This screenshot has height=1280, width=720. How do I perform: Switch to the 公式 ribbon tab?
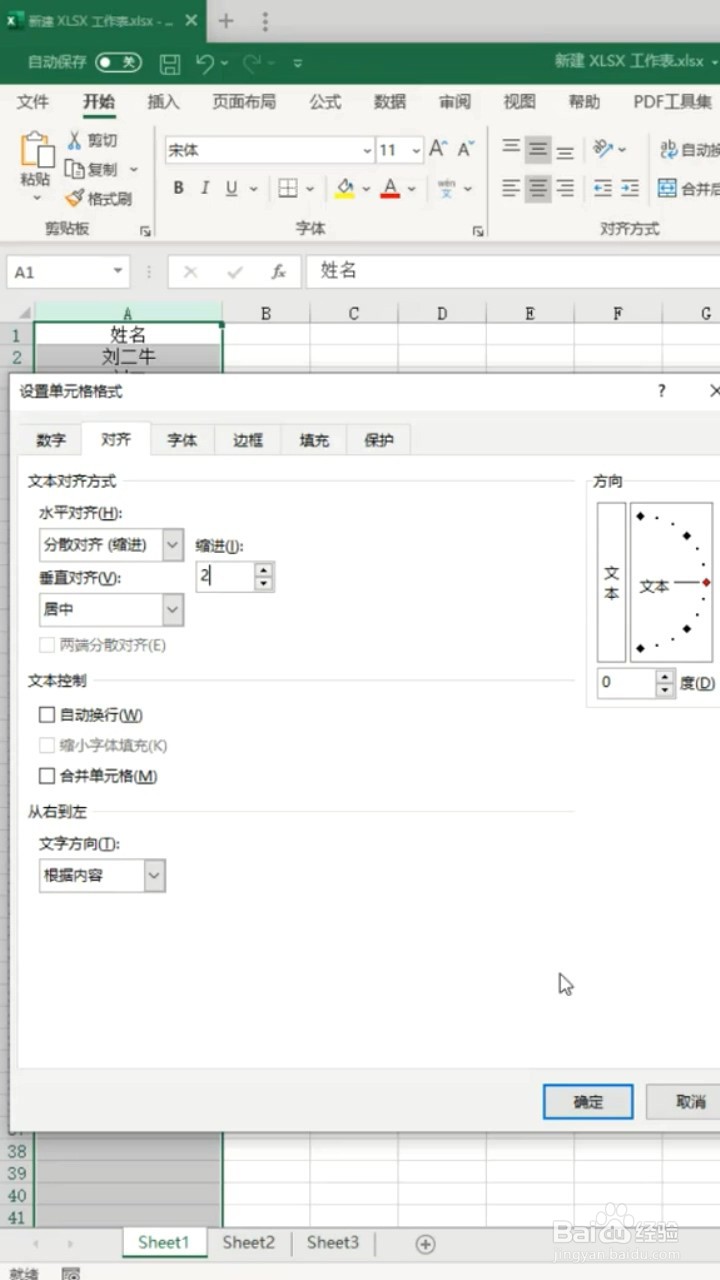click(325, 102)
